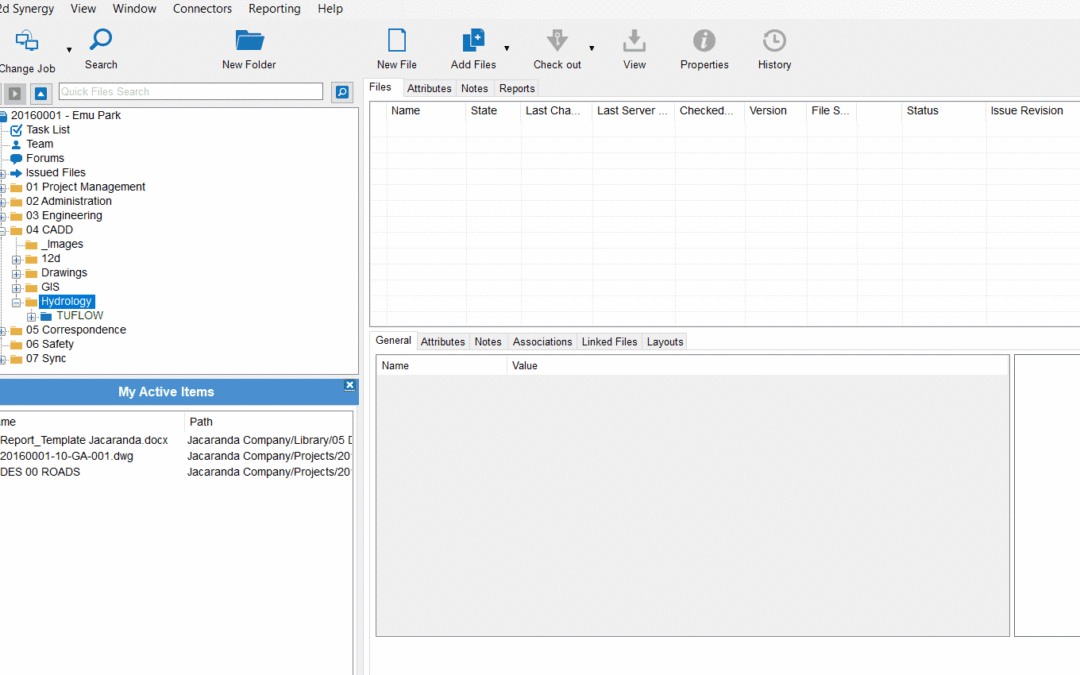Collapse the Hydrology folder node
1080x675 pixels.
17,302
